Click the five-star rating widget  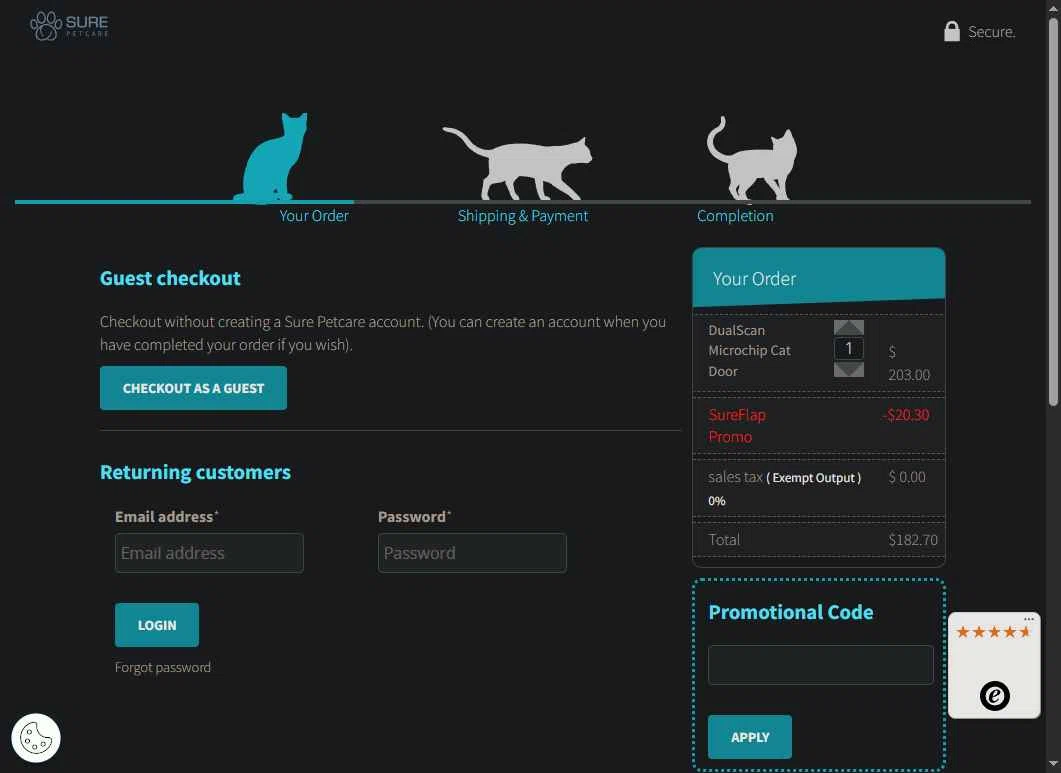click(993, 632)
